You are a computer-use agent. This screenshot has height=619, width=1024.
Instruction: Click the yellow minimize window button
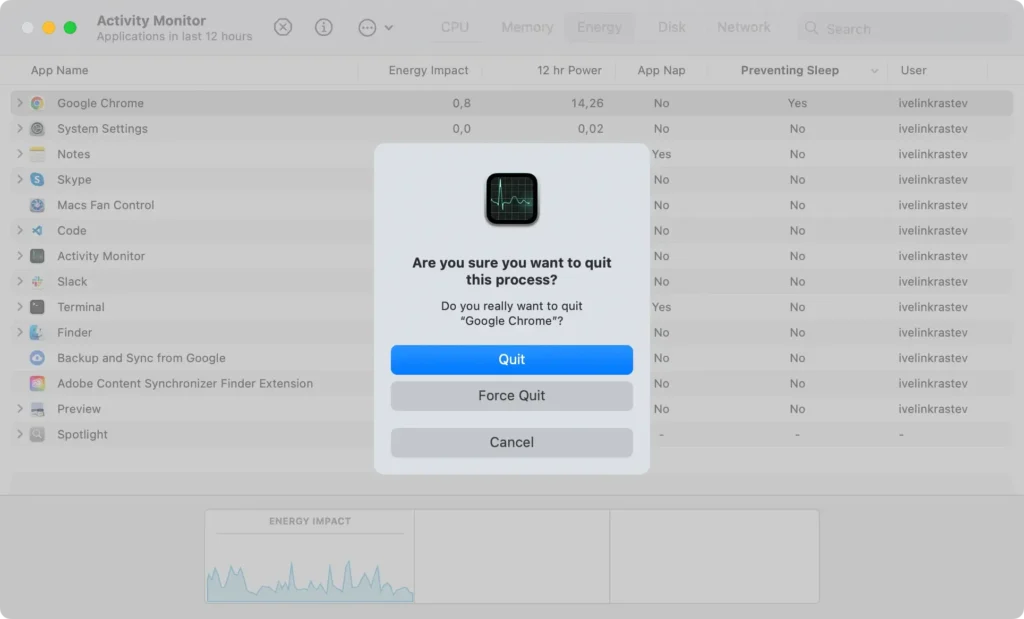pyautogui.click(x=48, y=27)
